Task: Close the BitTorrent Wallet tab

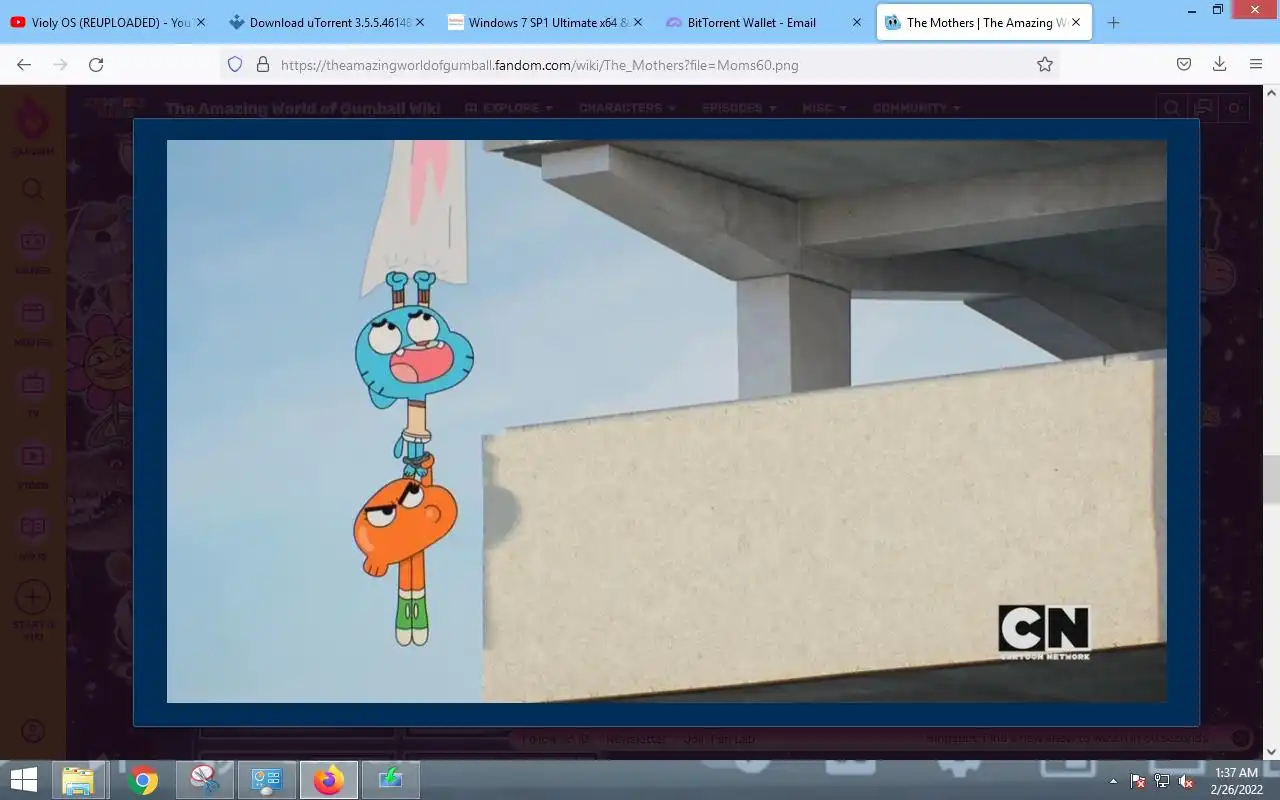Action: [857, 22]
